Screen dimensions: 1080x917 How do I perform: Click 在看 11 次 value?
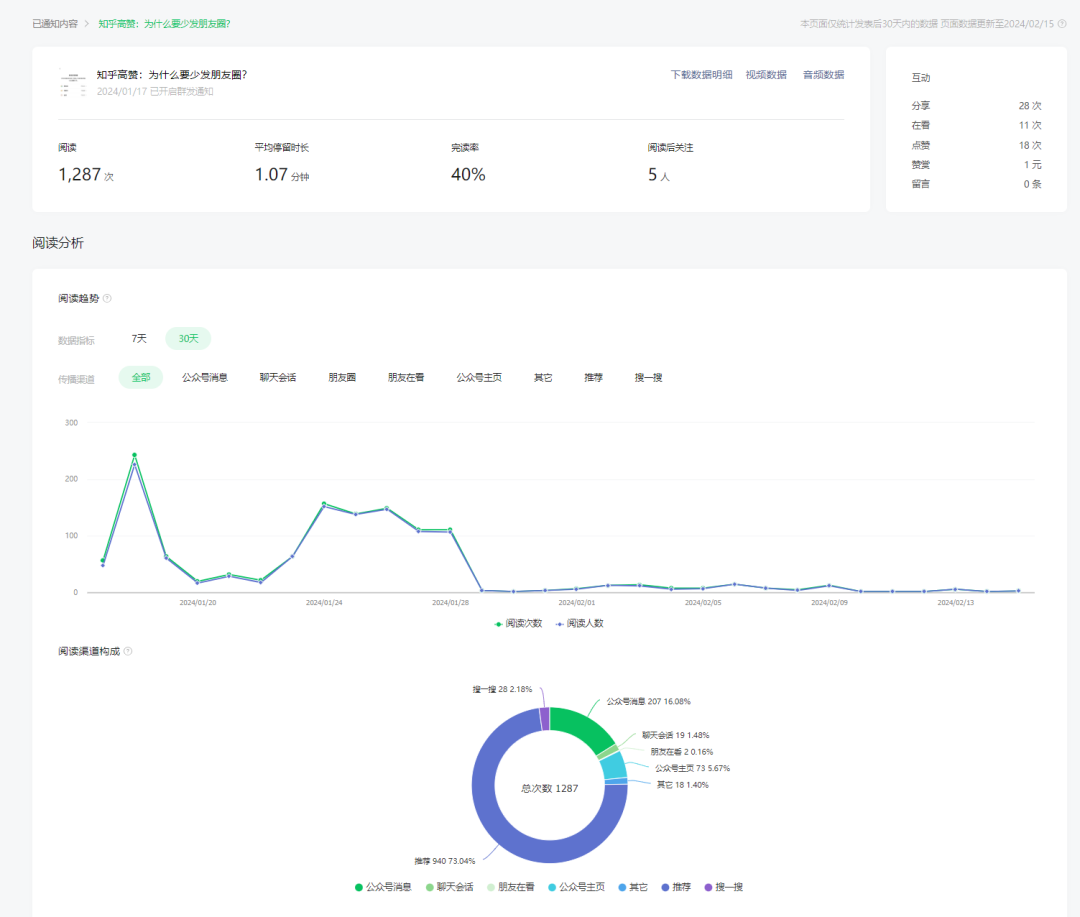(1030, 125)
